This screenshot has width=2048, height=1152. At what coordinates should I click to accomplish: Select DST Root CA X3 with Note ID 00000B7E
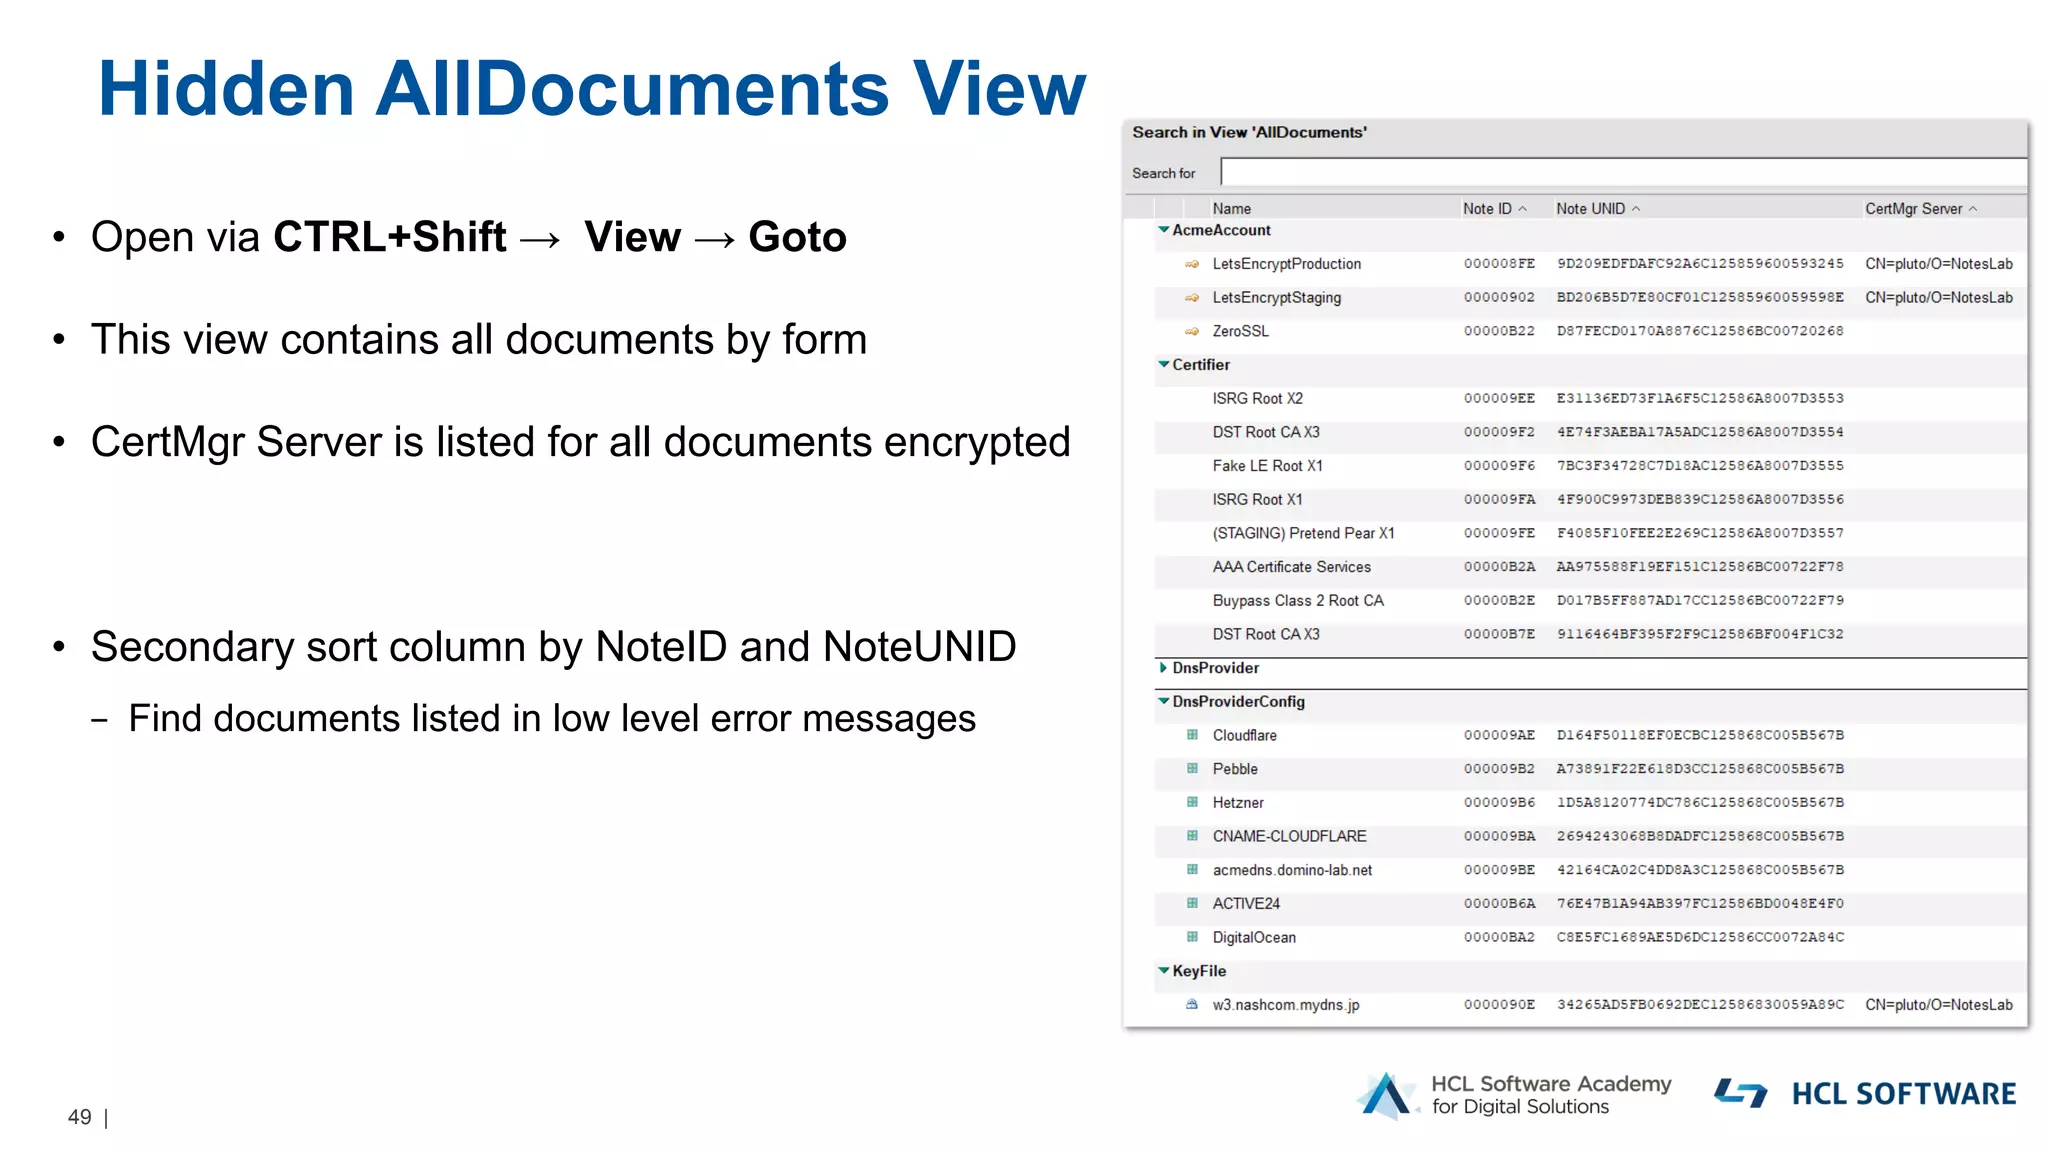coord(1590,634)
